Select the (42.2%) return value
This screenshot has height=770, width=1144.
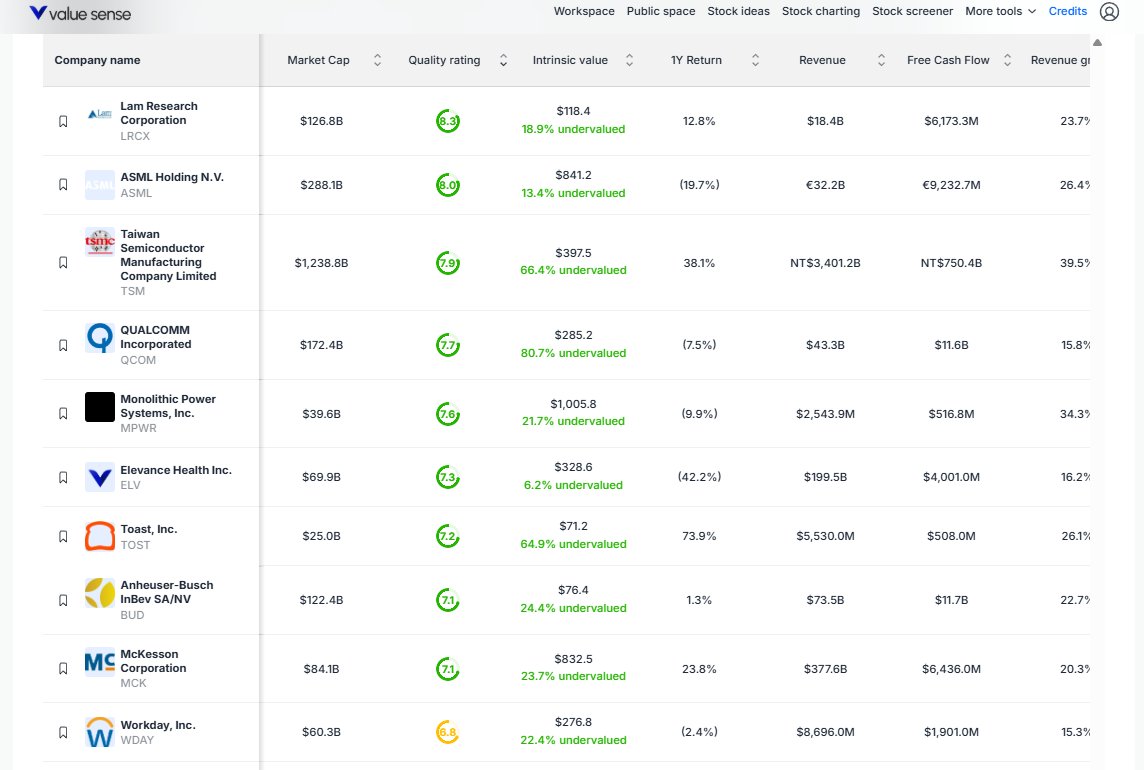pos(699,477)
